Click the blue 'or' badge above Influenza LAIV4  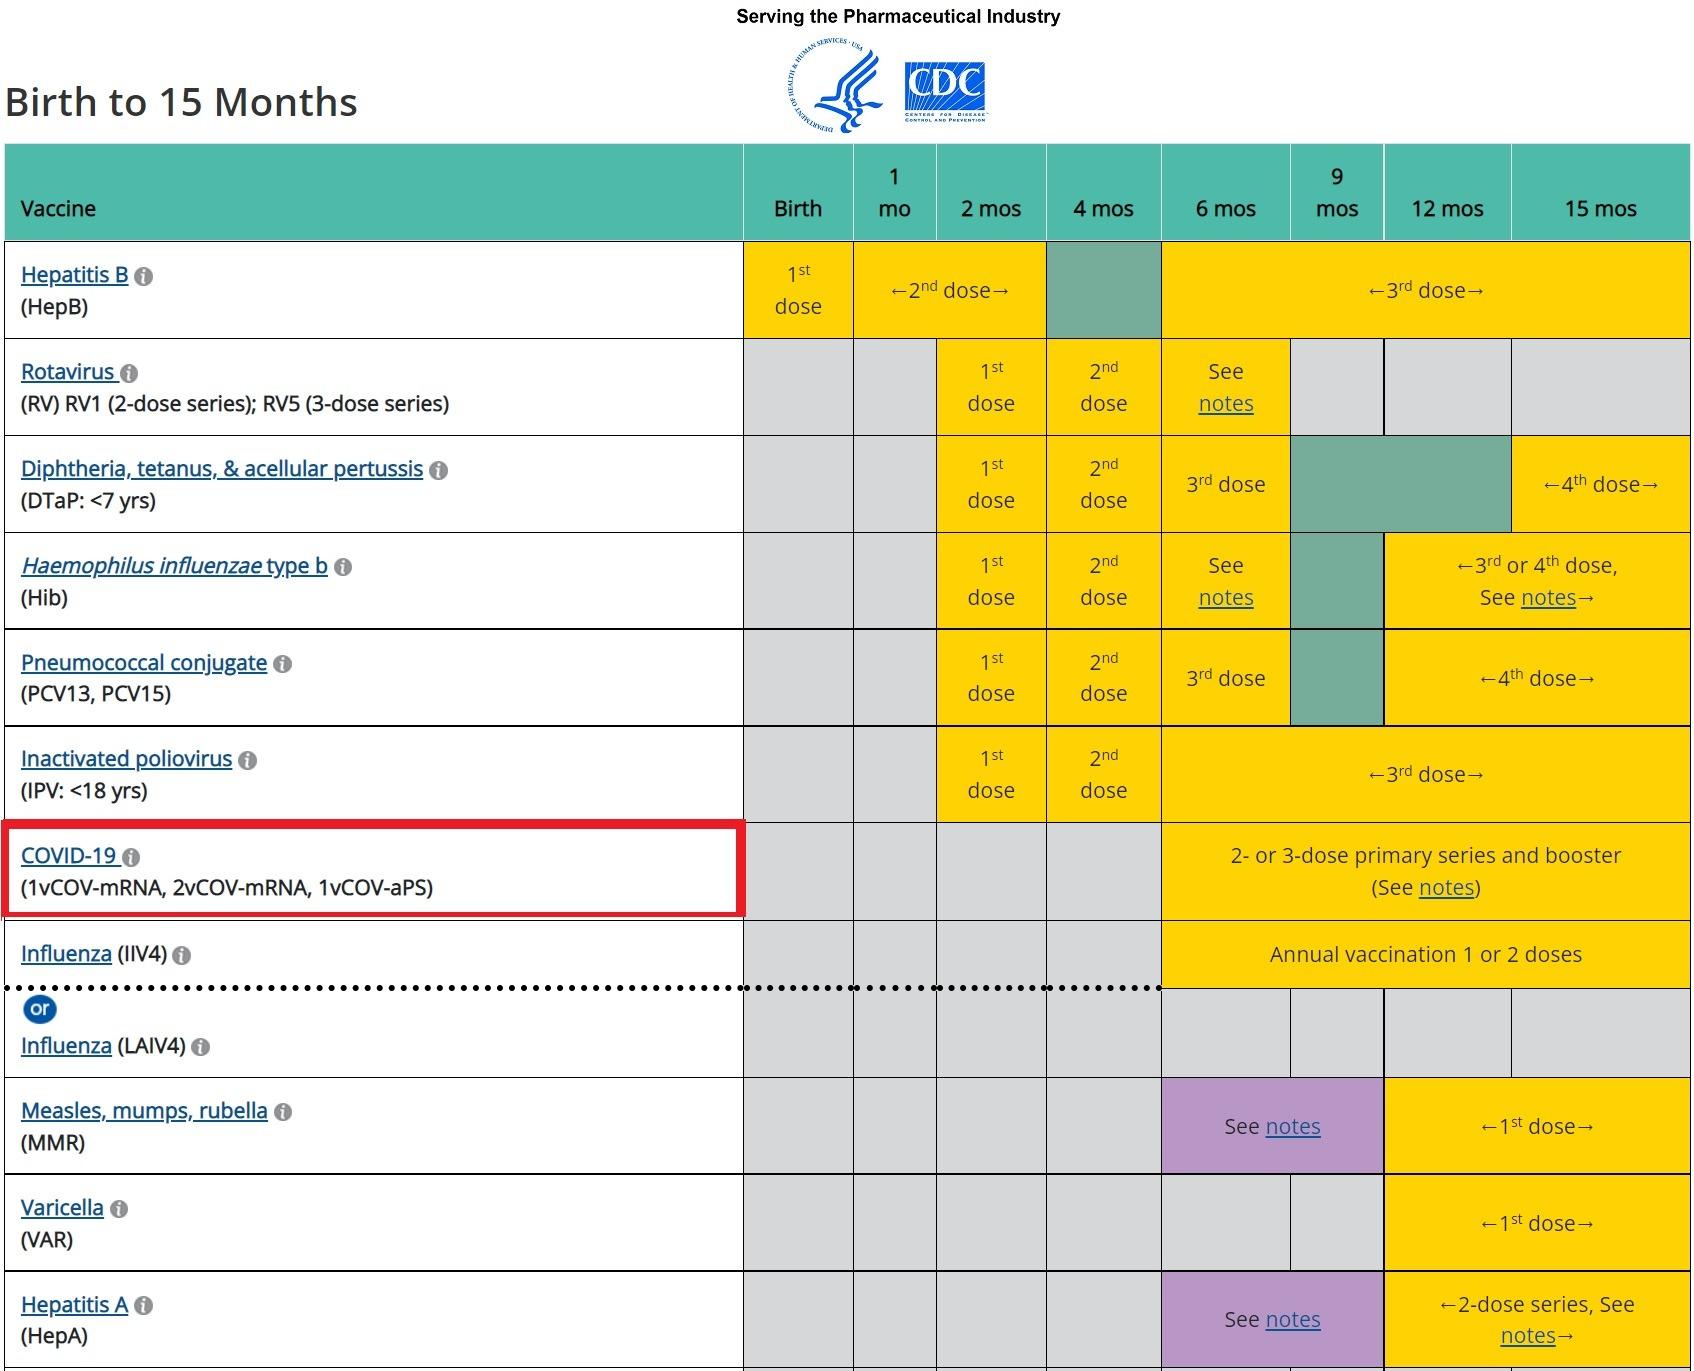40,1009
